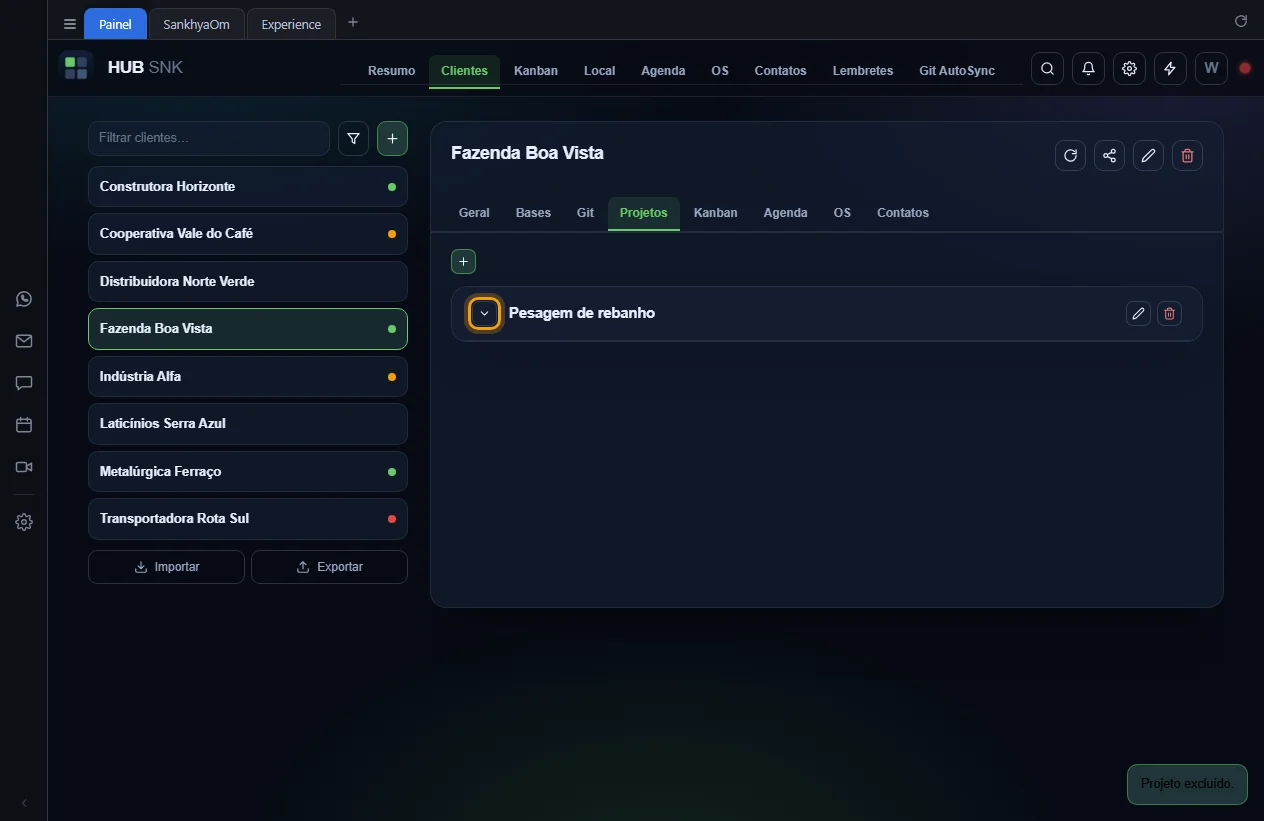Open the mail envelope icon in sidebar
Screen dimensions: 1264x821
pyautogui.click(x=24, y=341)
